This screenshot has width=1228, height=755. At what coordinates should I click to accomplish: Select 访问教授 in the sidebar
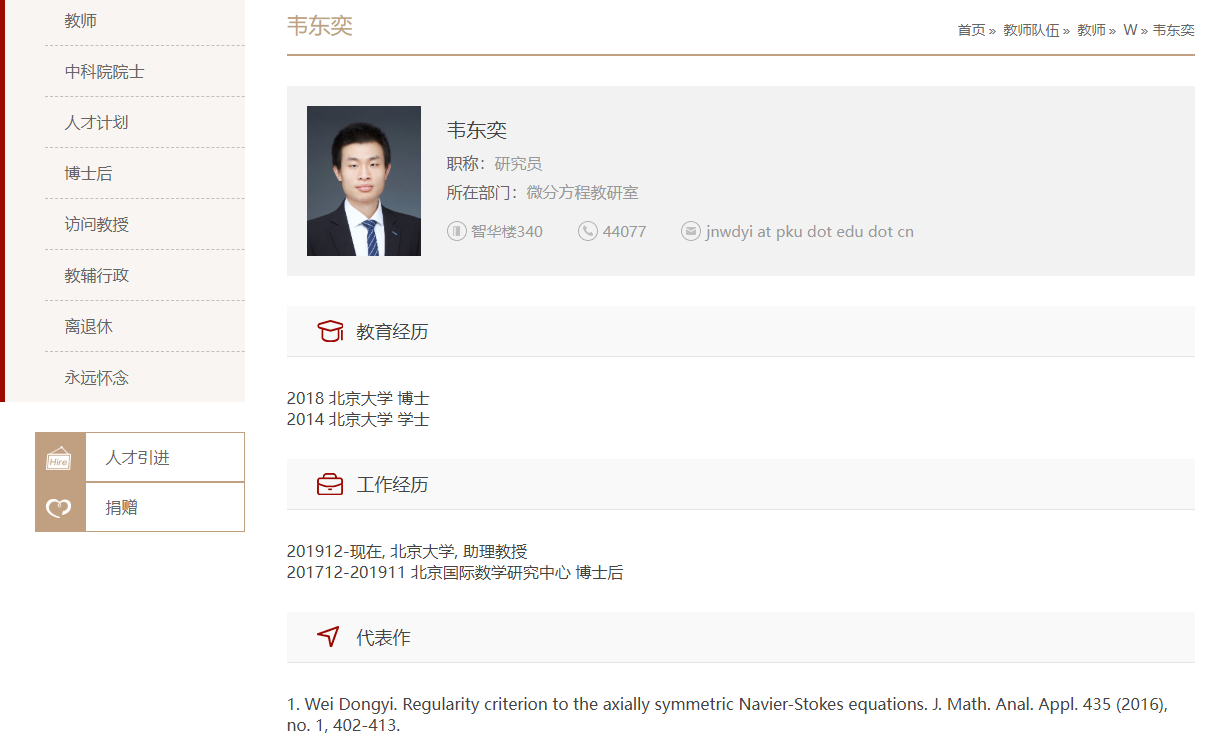(x=96, y=225)
